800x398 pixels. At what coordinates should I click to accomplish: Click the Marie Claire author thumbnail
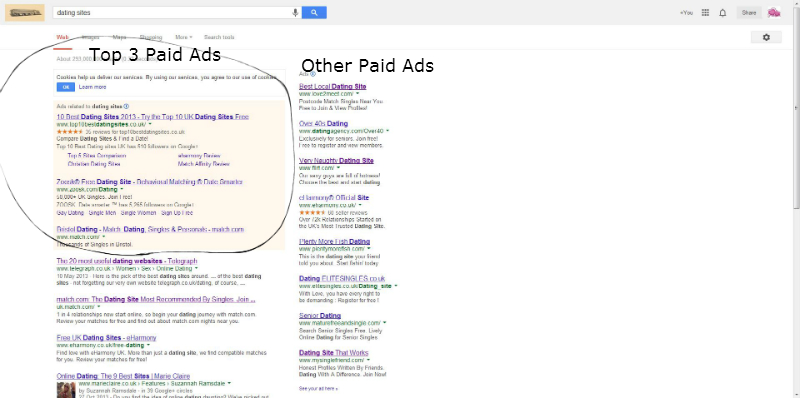coord(66,390)
